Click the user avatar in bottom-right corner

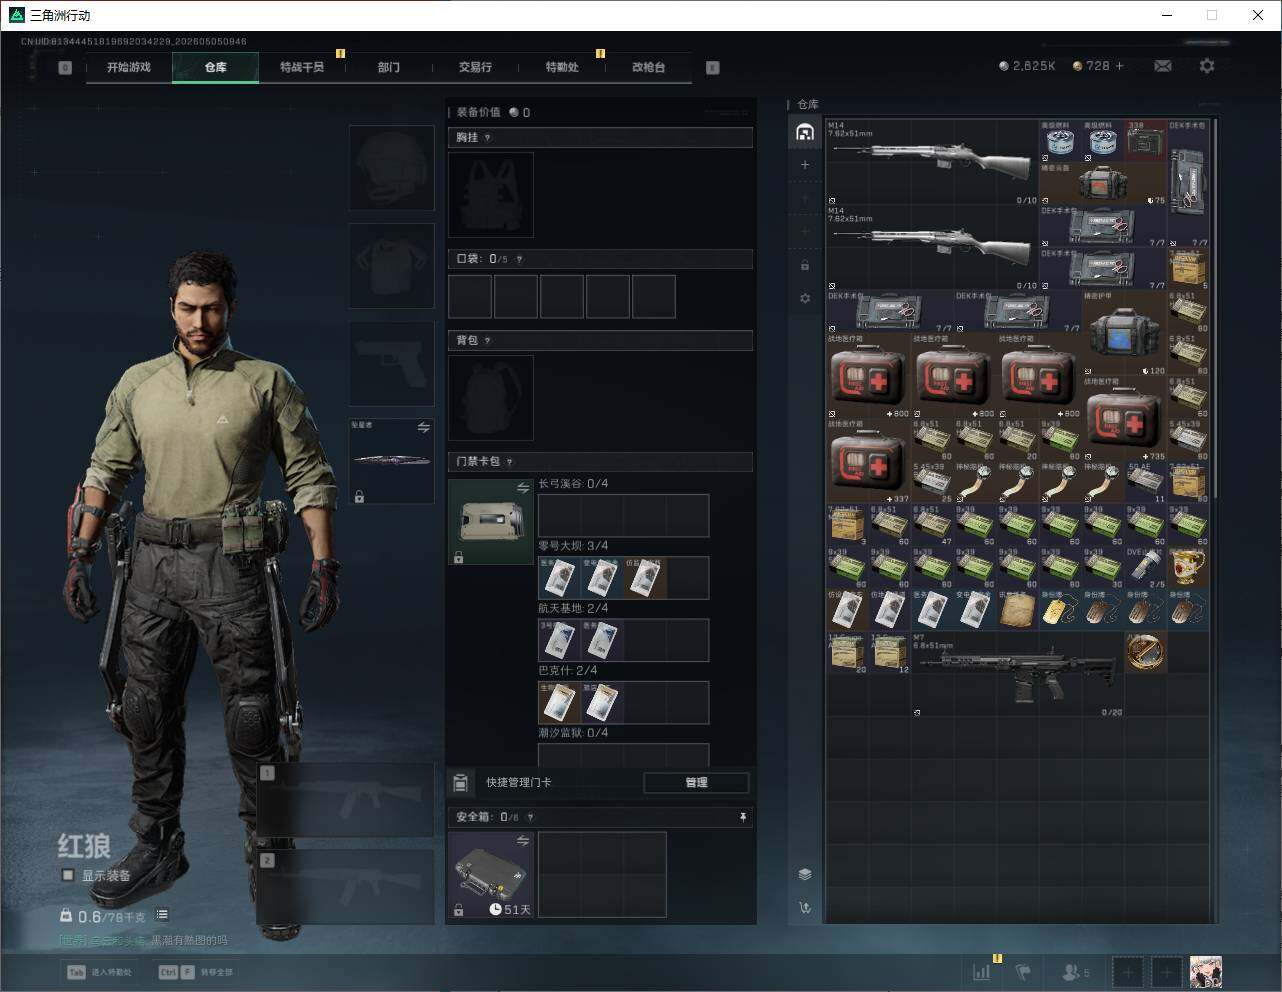[1206, 971]
